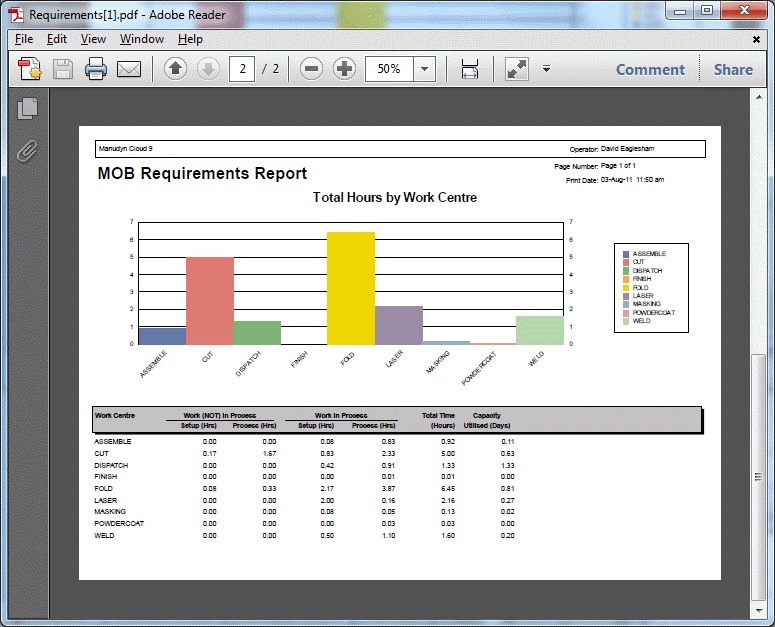The image size is (775, 627).
Task: Expand the toolbar customize dropdown arrow
Action: pos(546,69)
